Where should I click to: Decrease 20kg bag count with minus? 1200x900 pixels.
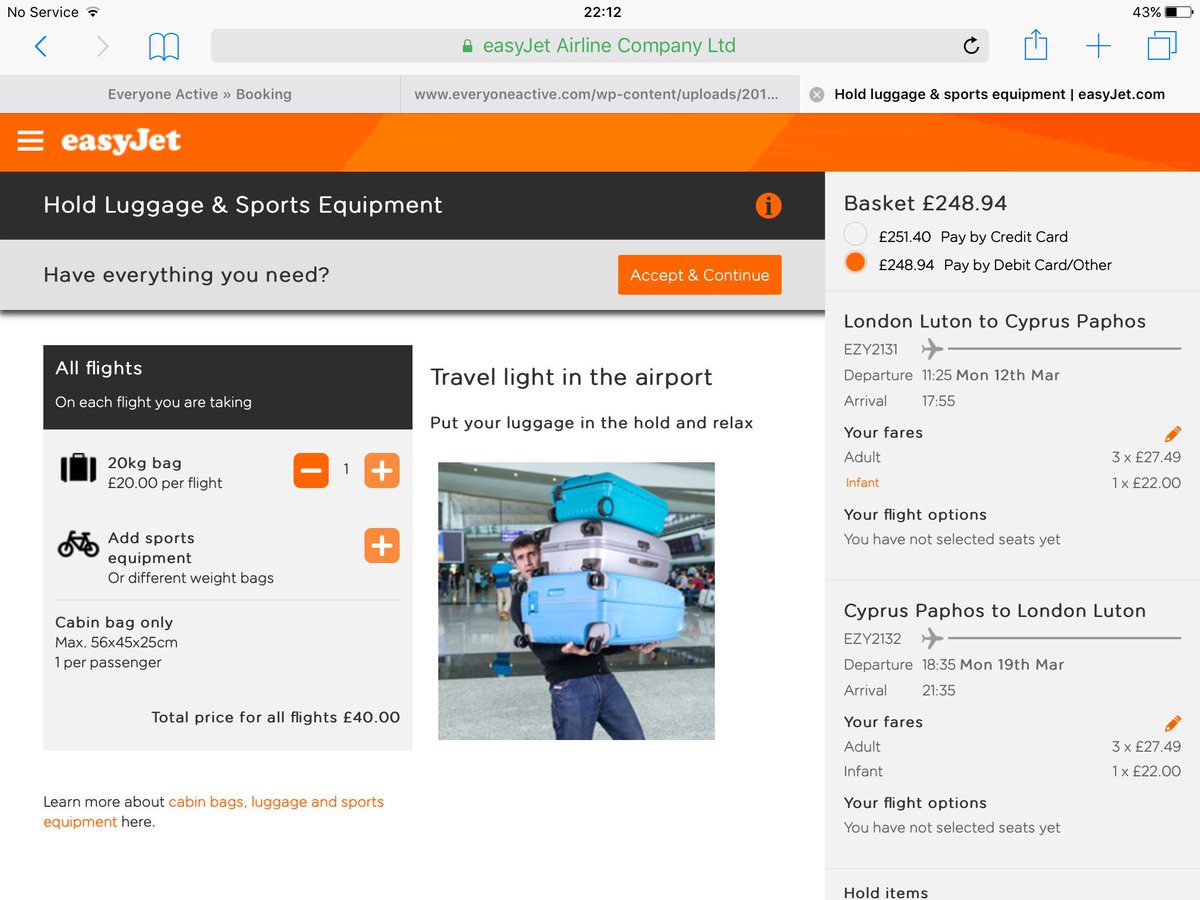(x=311, y=470)
